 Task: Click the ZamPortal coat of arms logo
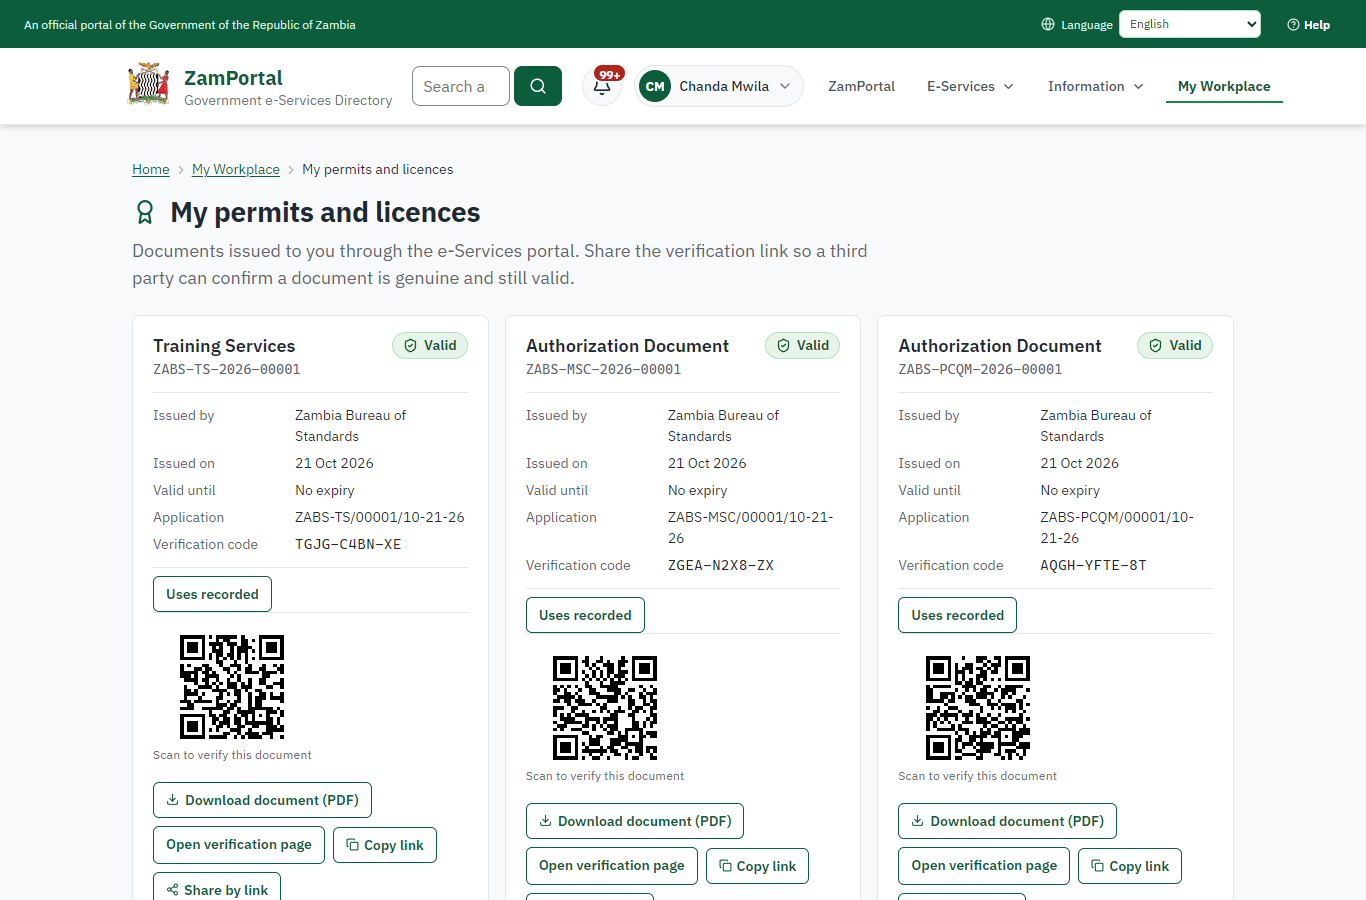pos(149,84)
